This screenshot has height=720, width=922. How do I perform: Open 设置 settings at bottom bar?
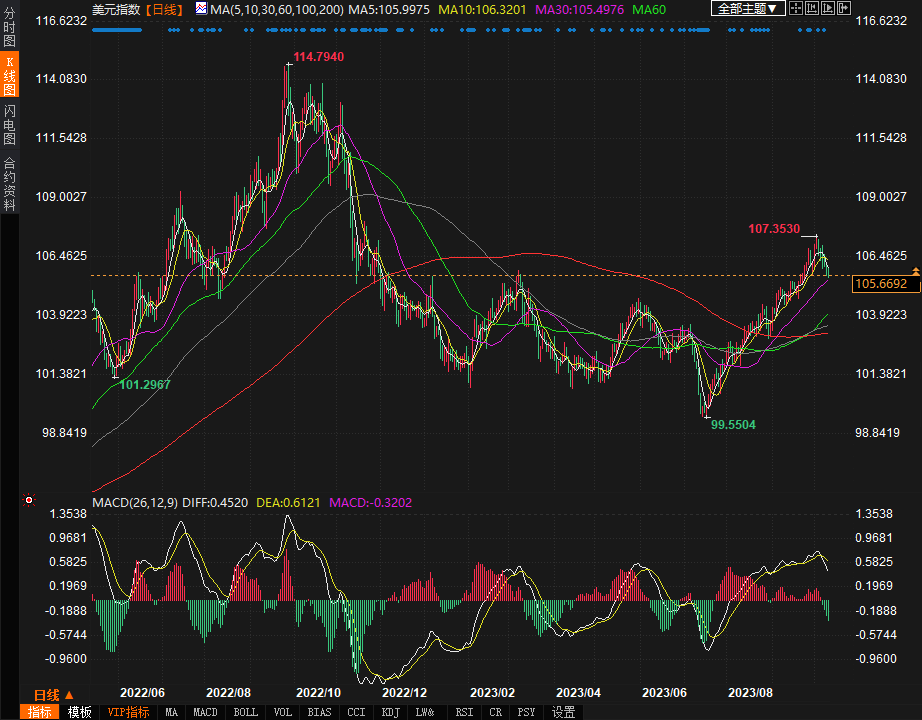[x=563, y=712]
